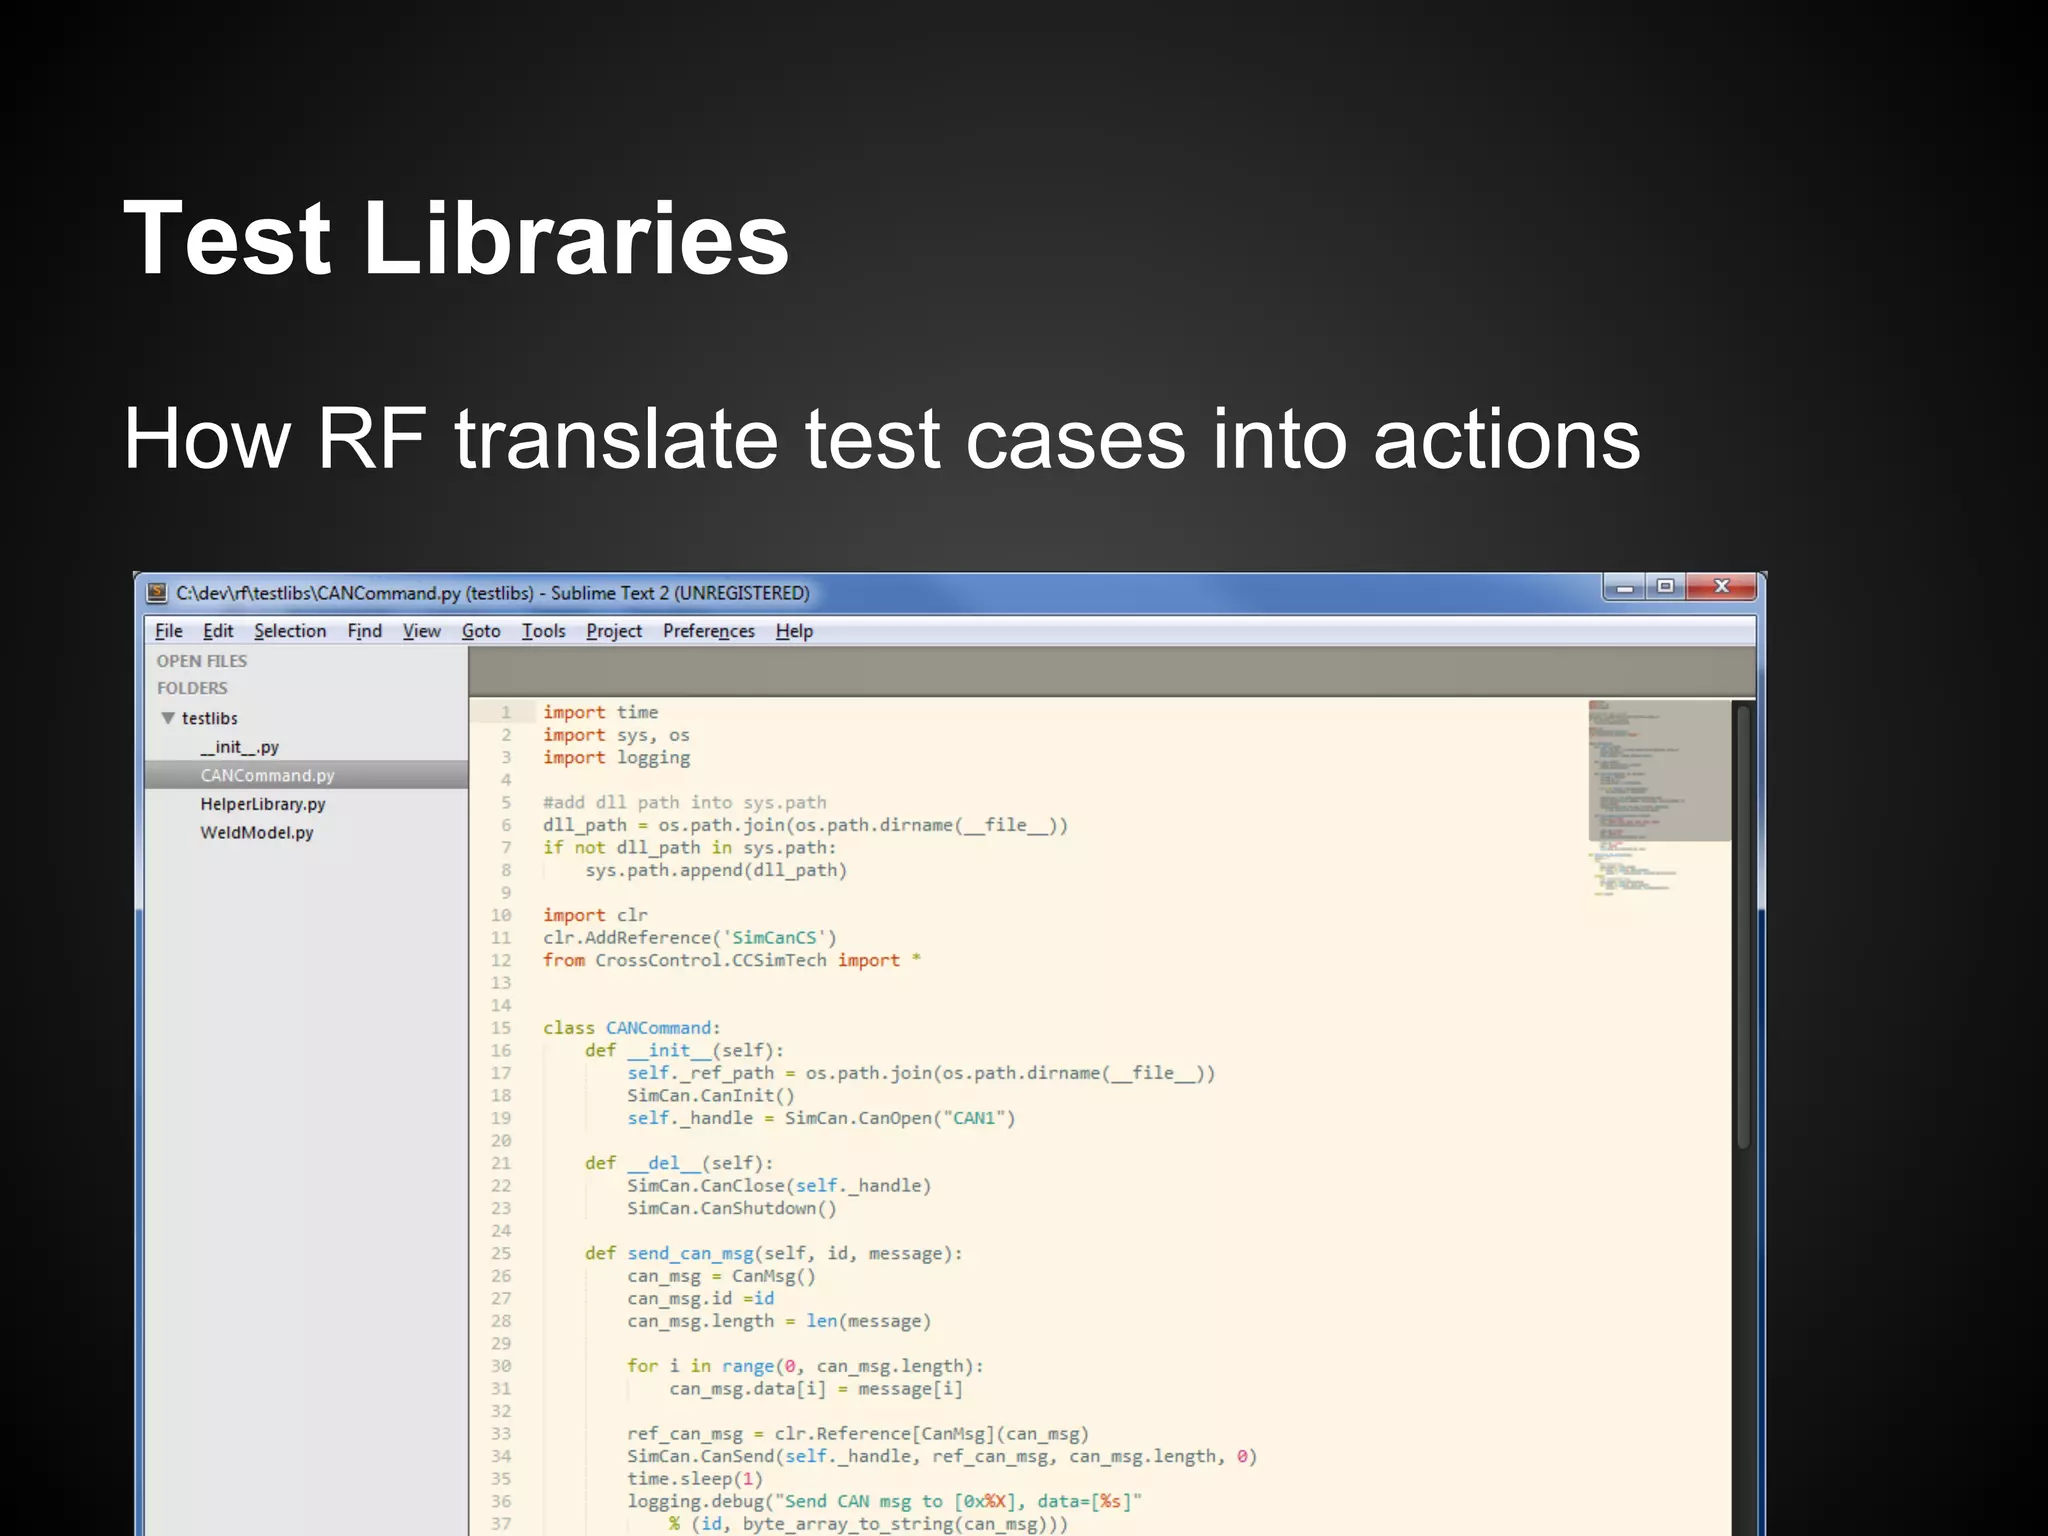Open __init__.py in the sidebar
Screen dimensions: 2048x1536
pyautogui.click(x=239, y=747)
